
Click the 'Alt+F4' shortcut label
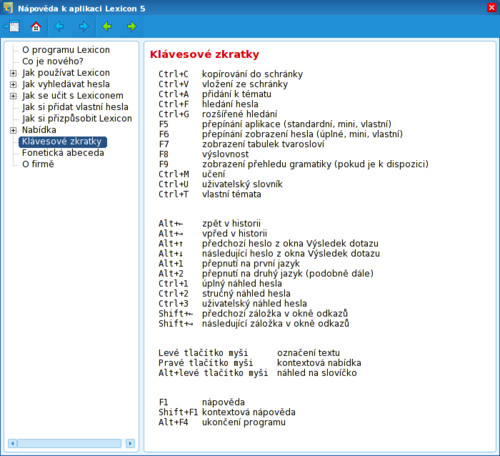173,422
